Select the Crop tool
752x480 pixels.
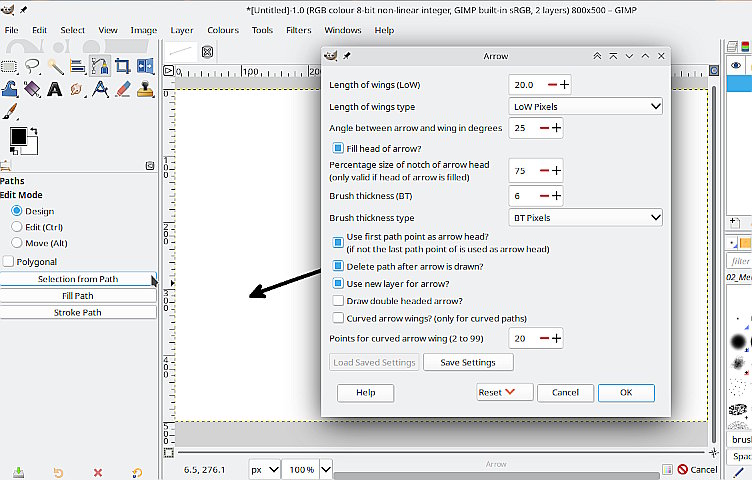pyautogui.click(x=122, y=66)
